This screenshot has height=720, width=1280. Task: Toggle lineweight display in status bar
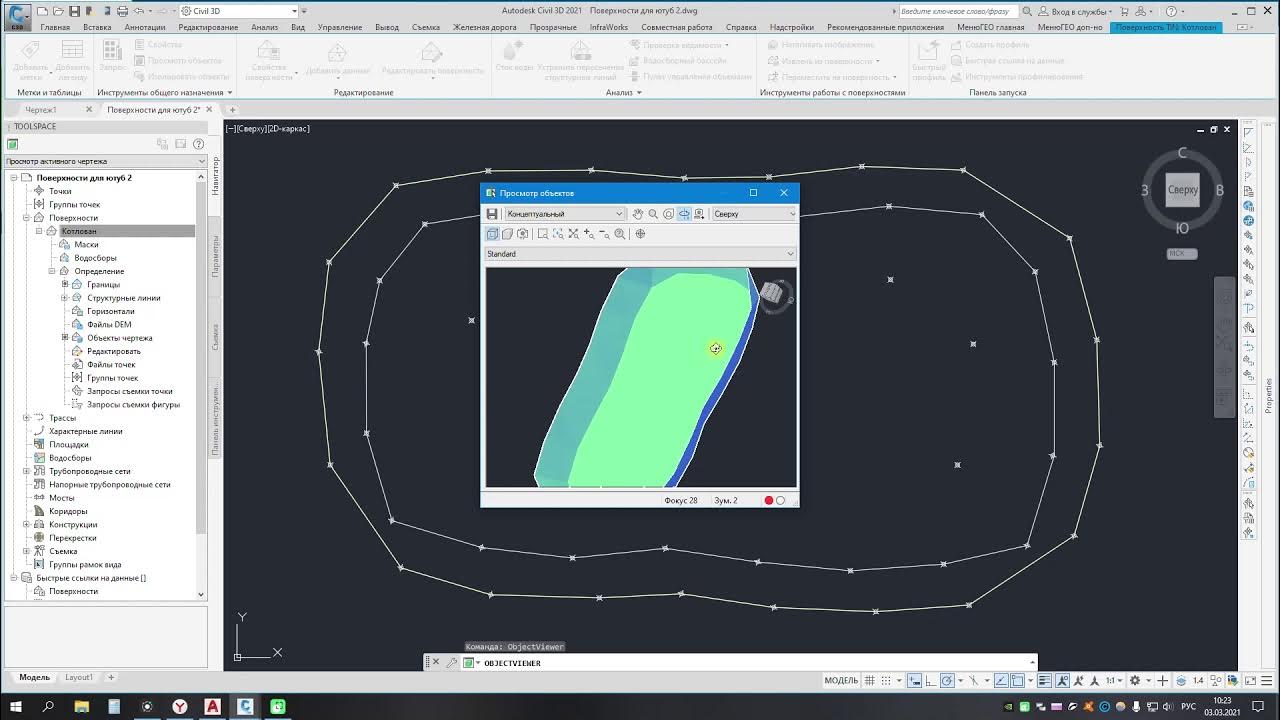pyautogui.click(x=1044, y=680)
